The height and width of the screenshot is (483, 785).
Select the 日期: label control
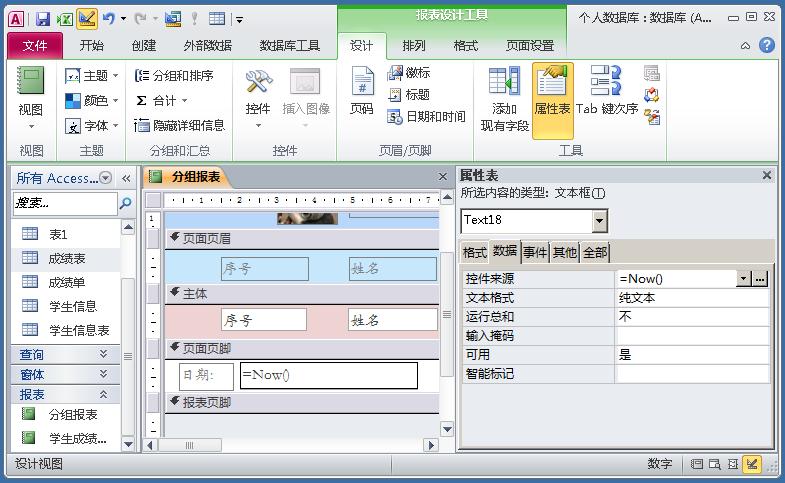point(206,376)
